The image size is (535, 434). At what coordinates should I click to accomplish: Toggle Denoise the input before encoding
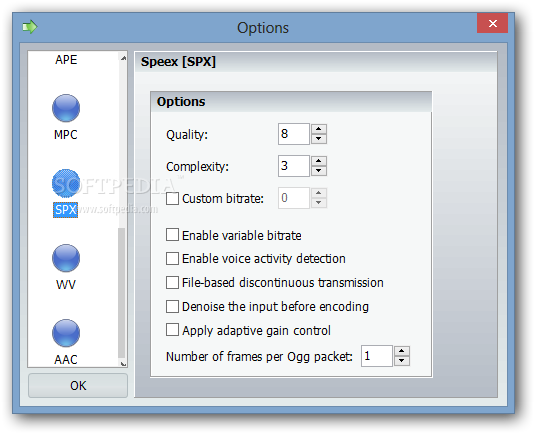172,306
